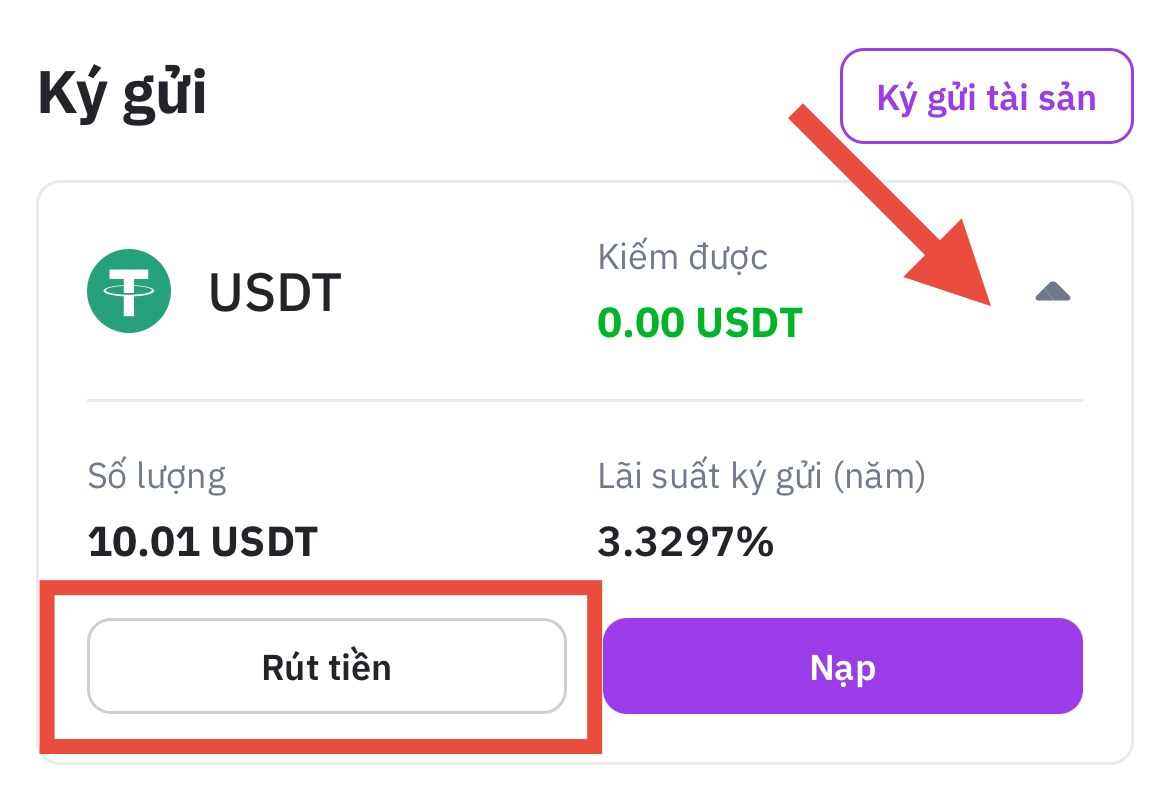The width and height of the screenshot is (1170, 805).
Task: Click the 'Số lượng' label
Action: (x=157, y=476)
